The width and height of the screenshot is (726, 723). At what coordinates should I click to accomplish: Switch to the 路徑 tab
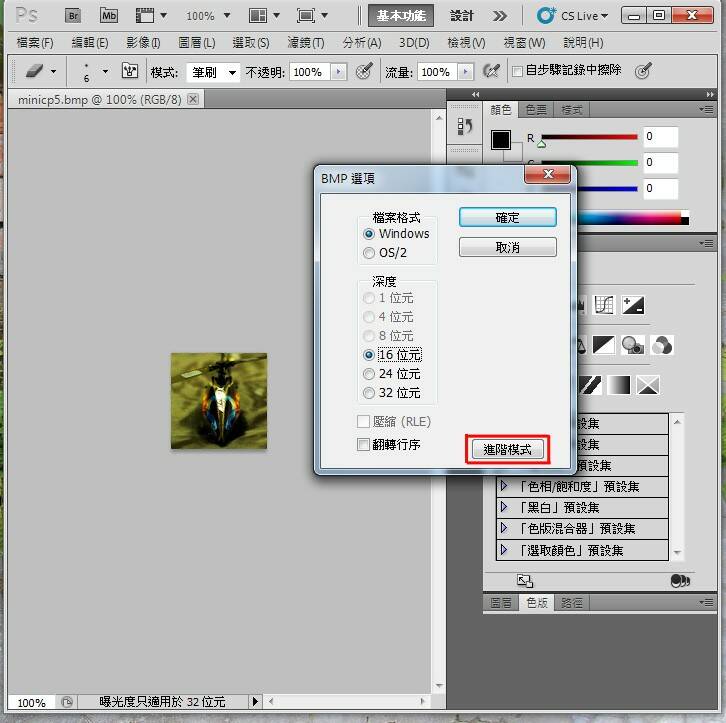coord(571,603)
